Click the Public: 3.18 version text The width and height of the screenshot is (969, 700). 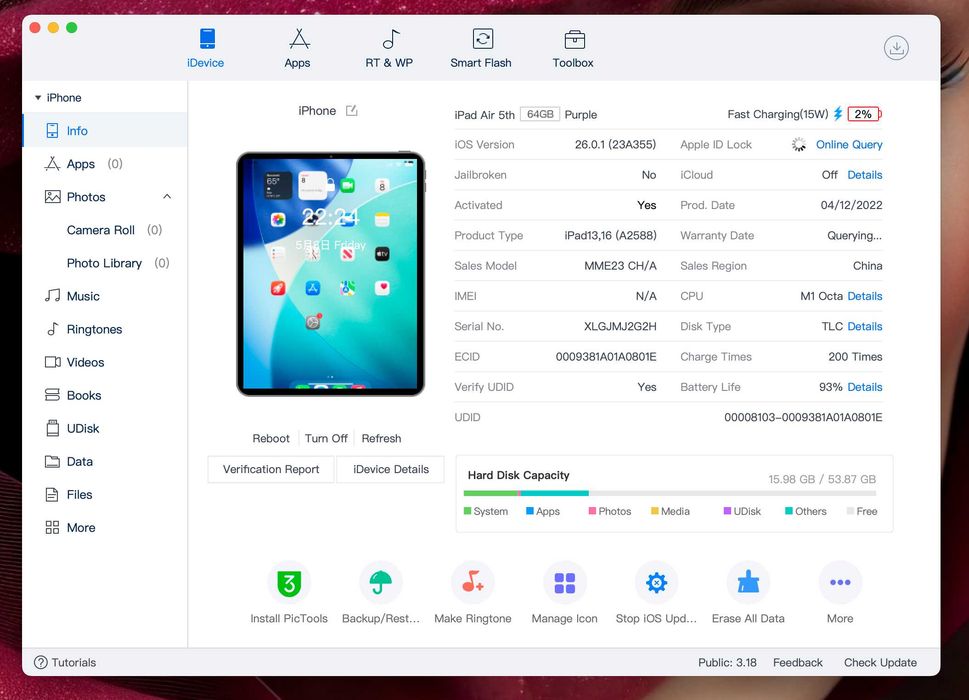pyautogui.click(x=727, y=662)
